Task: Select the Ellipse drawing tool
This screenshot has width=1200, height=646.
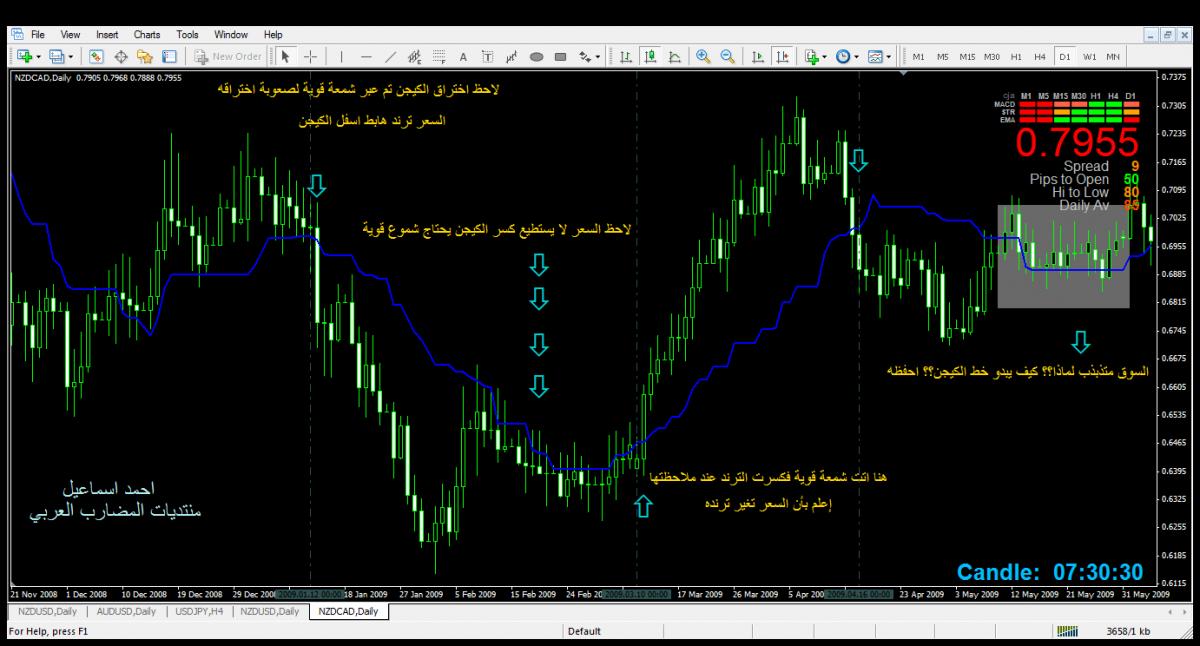Action: coord(536,57)
